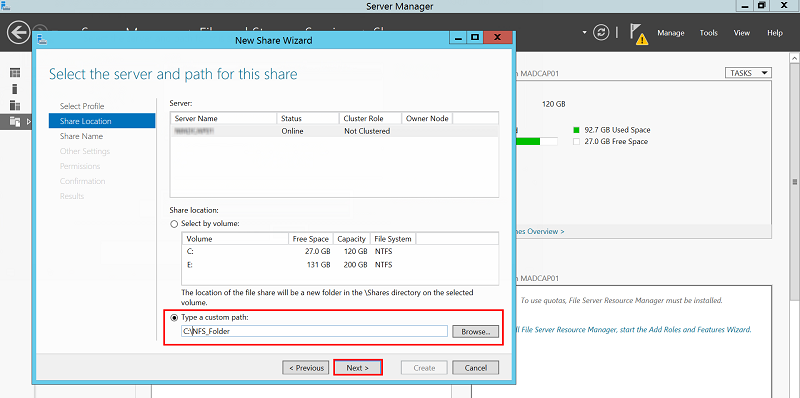Click the 200 GB capacity cell
Image resolution: width=800 pixels, height=398 pixels.
pos(355,265)
